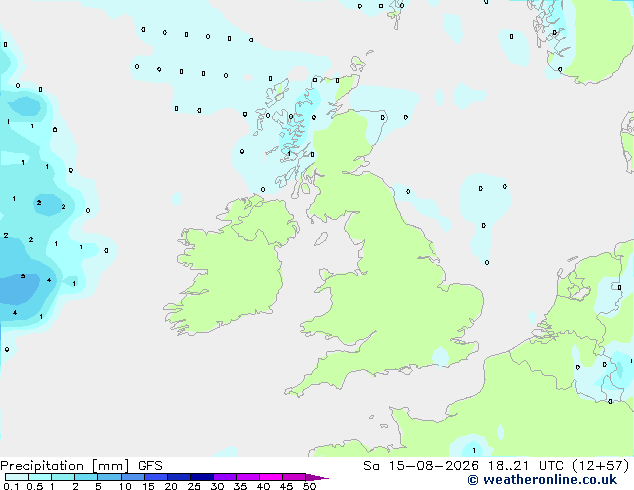Select the 5–10 mm legend color swatch

[x=109, y=477]
